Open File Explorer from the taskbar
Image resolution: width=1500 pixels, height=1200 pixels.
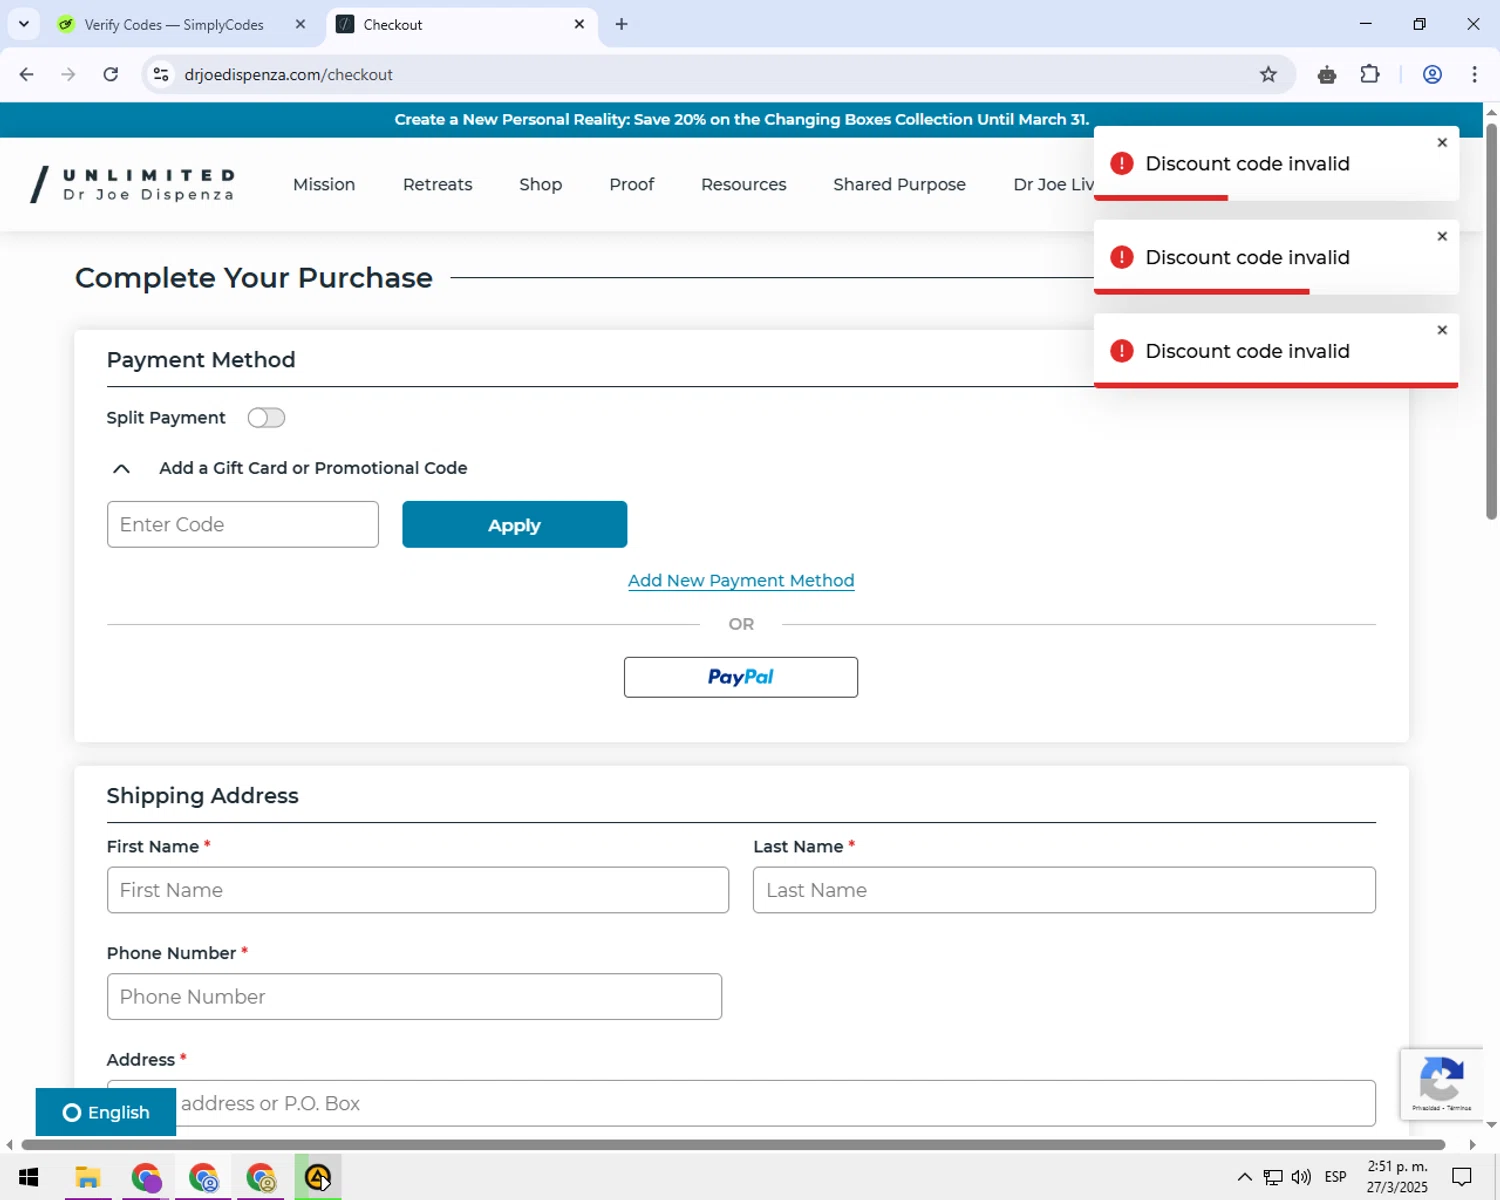(88, 1177)
